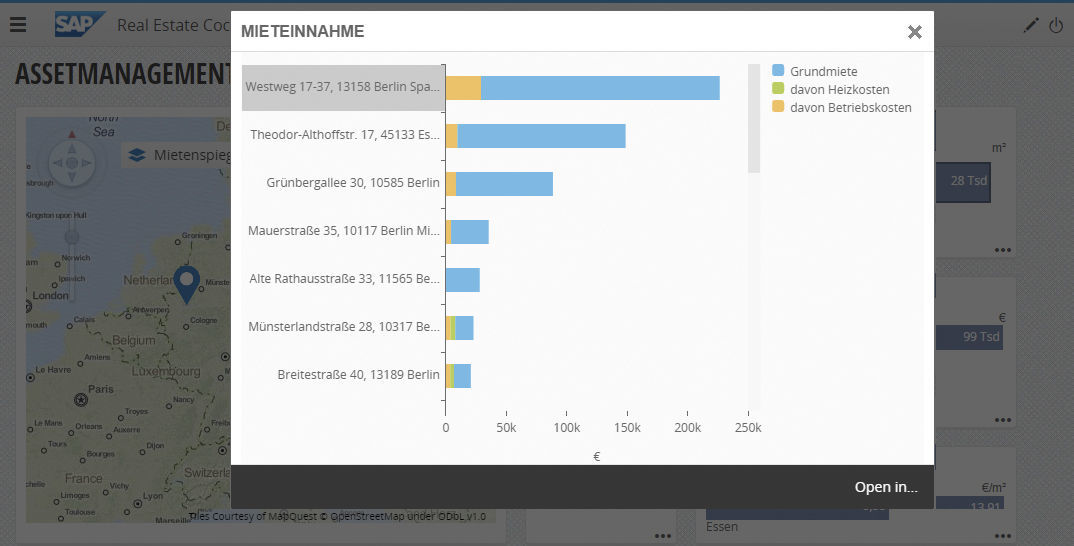1074x546 pixels.
Task: Click the Grünbergallee 30 label
Action: (353, 183)
